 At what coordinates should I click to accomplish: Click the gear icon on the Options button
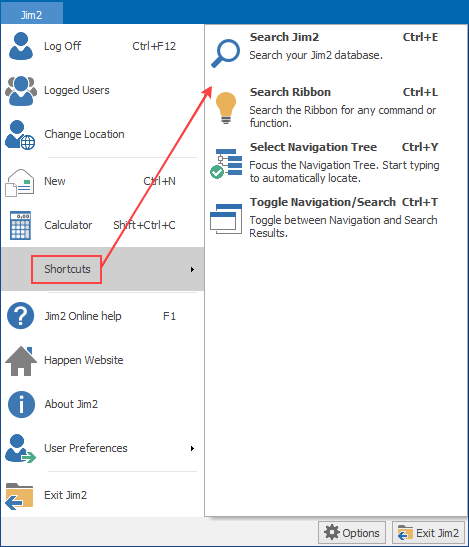point(332,533)
